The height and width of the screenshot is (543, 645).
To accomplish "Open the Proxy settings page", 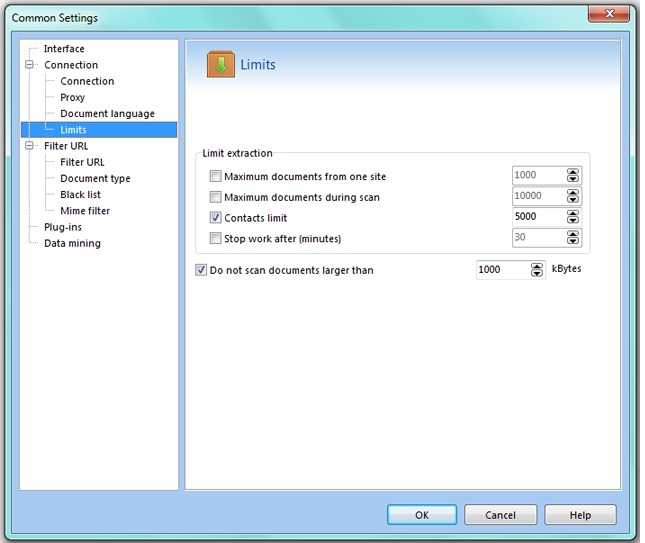I will click(x=72, y=97).
